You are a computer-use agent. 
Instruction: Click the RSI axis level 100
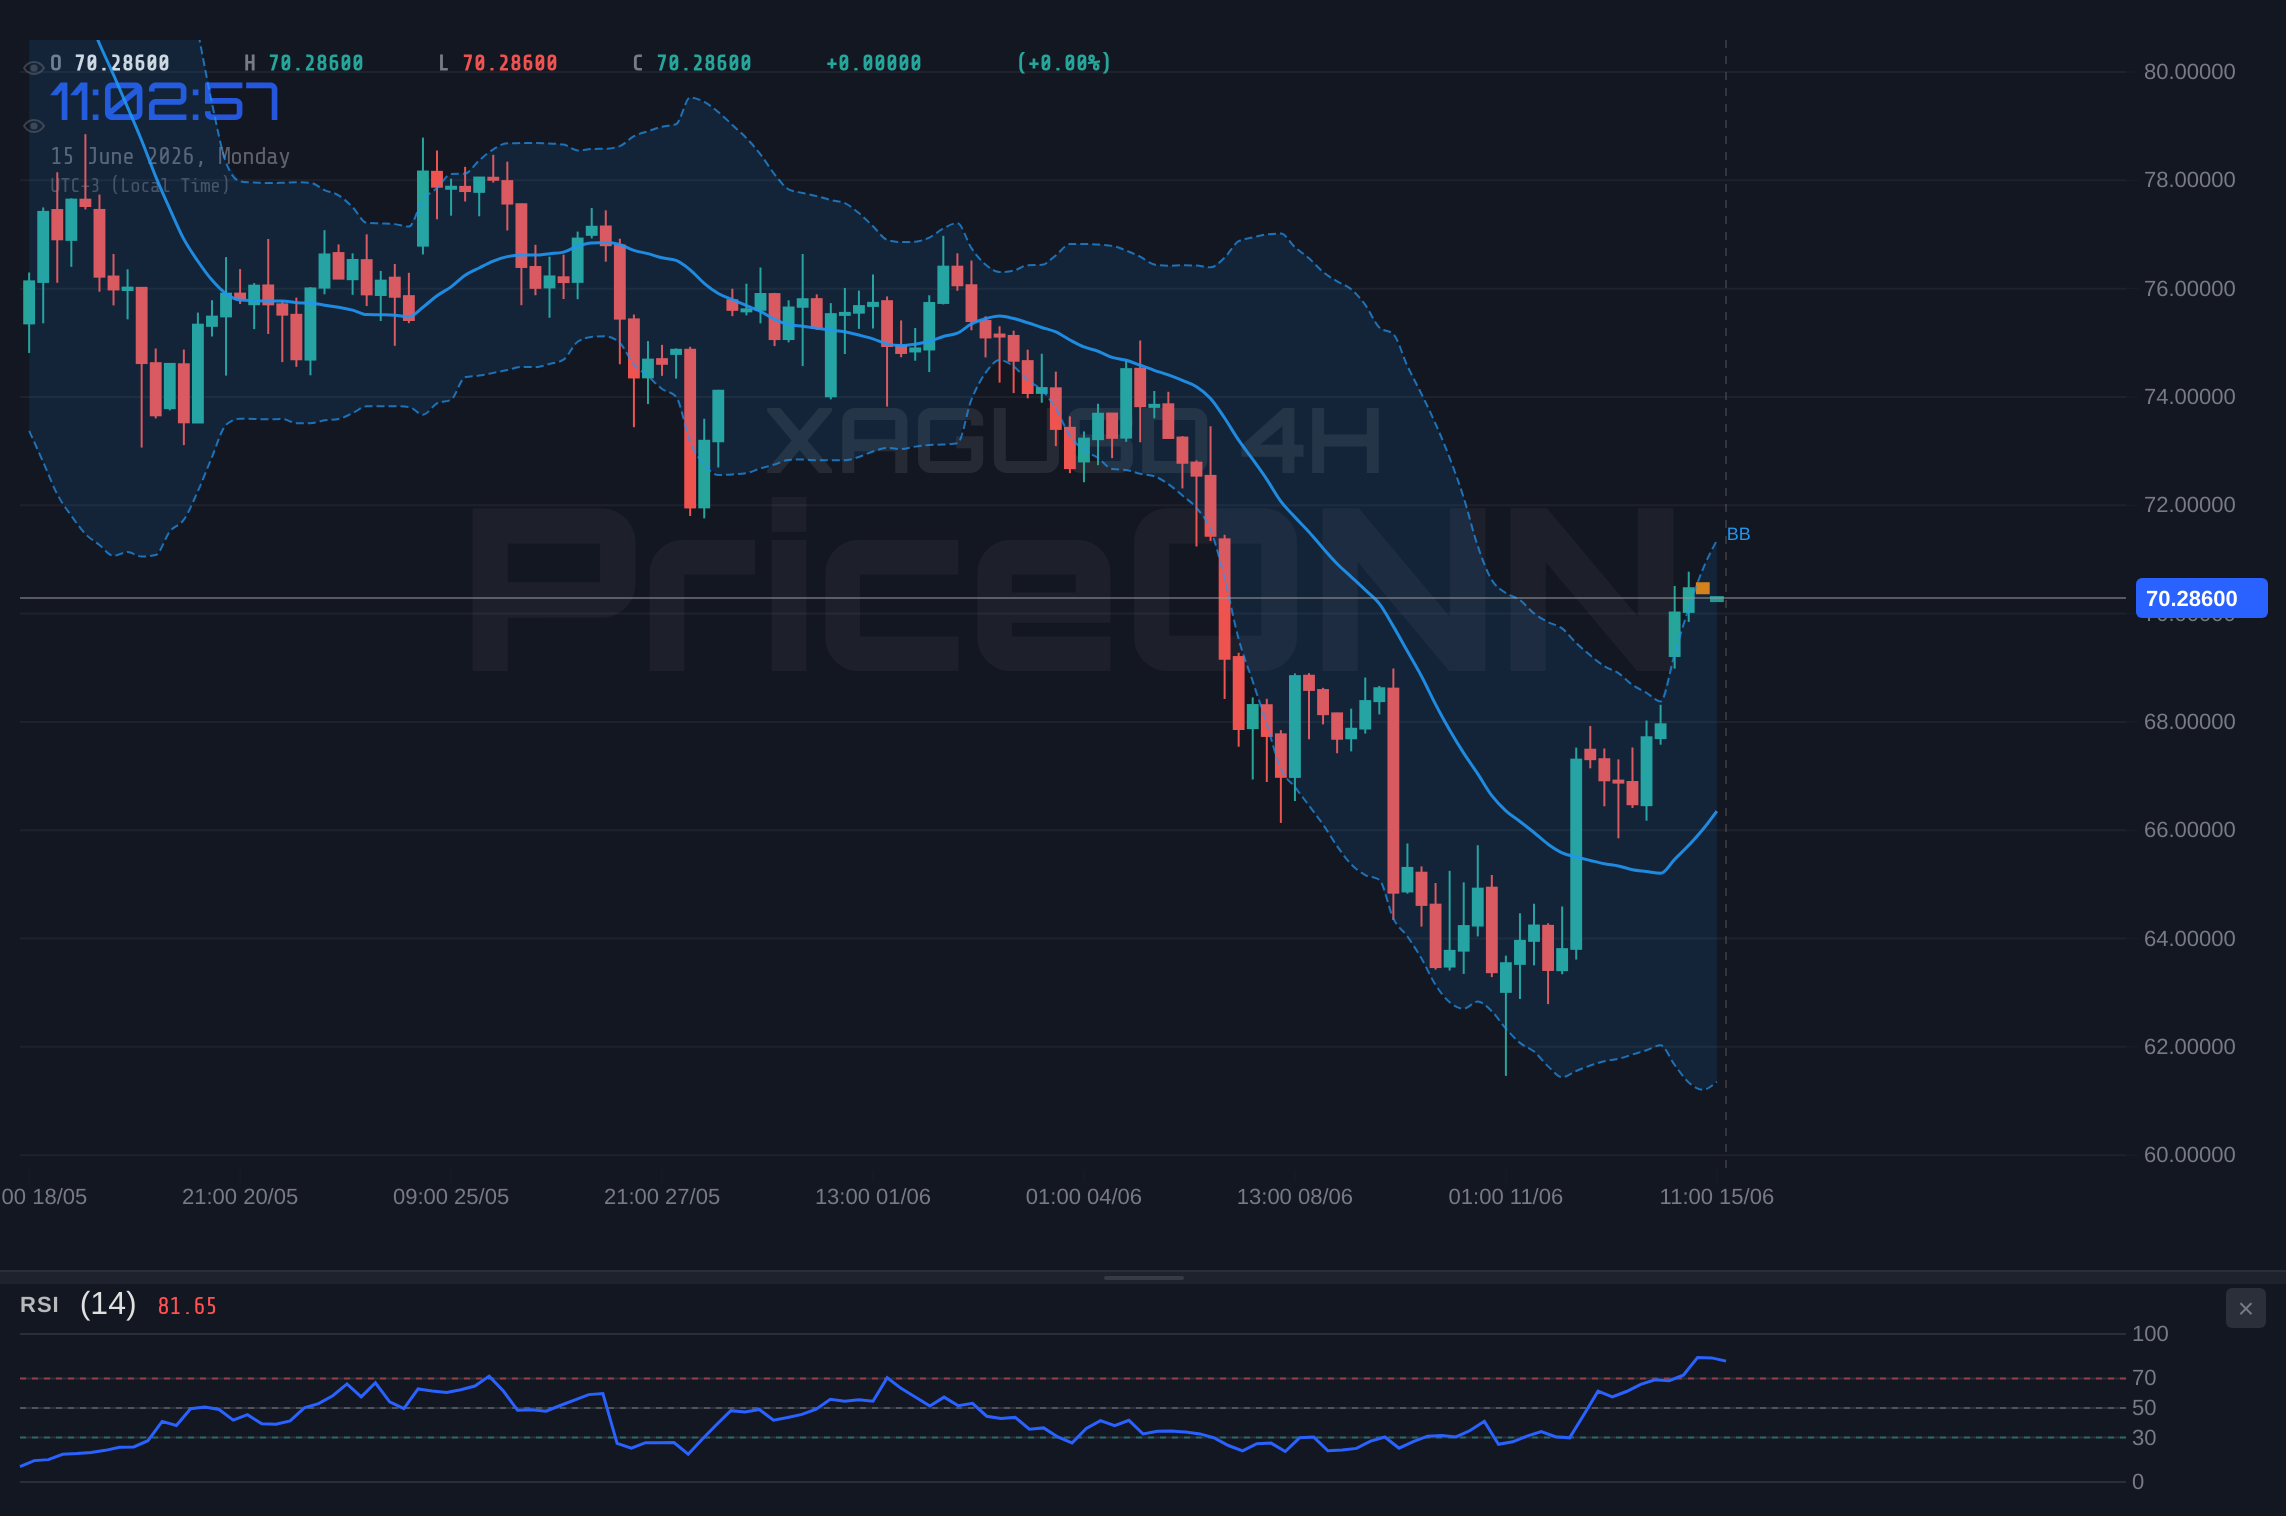(x=2150, y=1334)
